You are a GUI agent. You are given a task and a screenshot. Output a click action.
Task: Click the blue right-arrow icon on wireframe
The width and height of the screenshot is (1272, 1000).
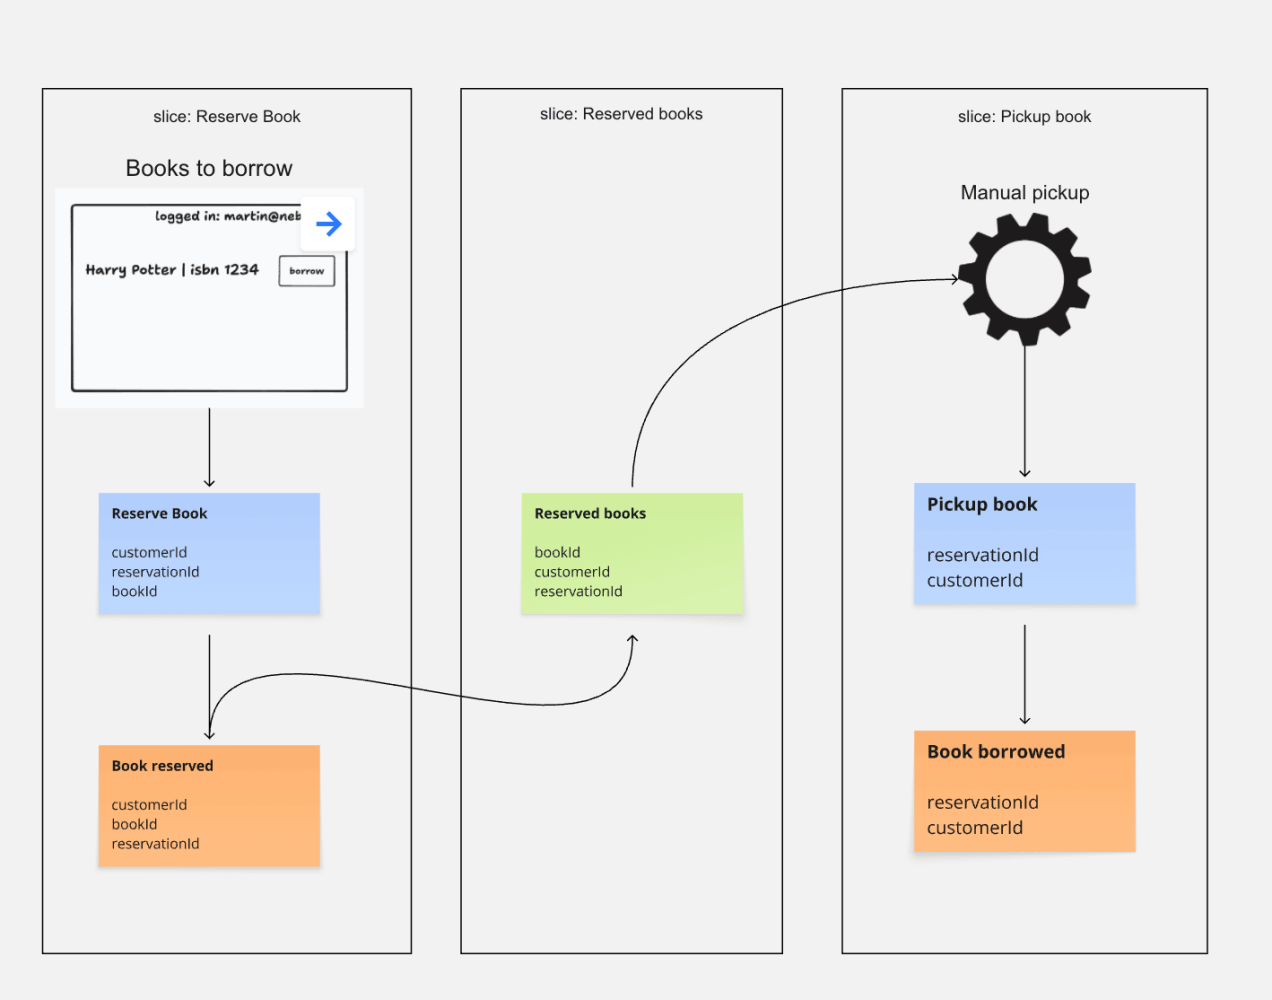click(328, 224)
